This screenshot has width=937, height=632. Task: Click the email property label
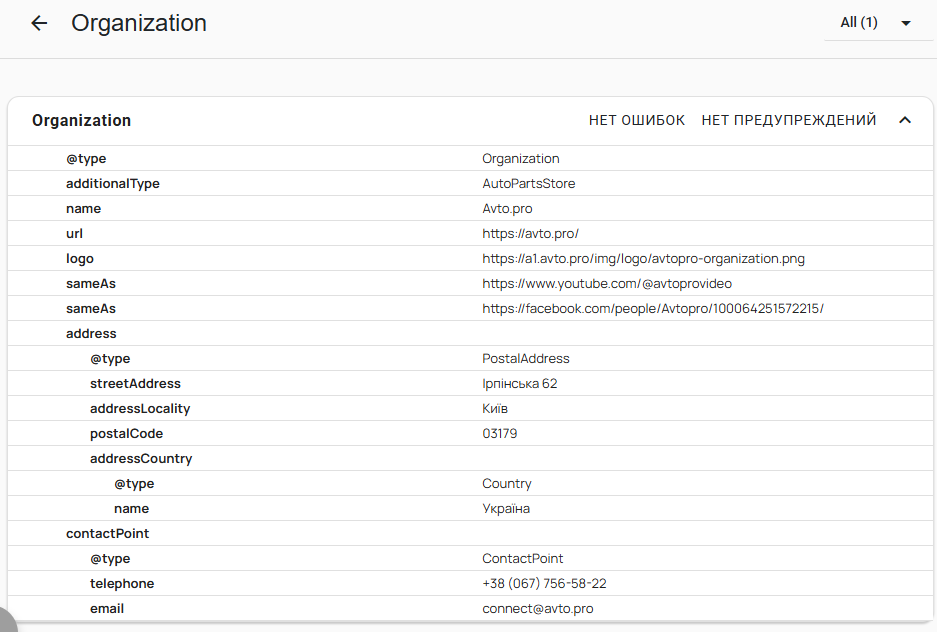107,609
